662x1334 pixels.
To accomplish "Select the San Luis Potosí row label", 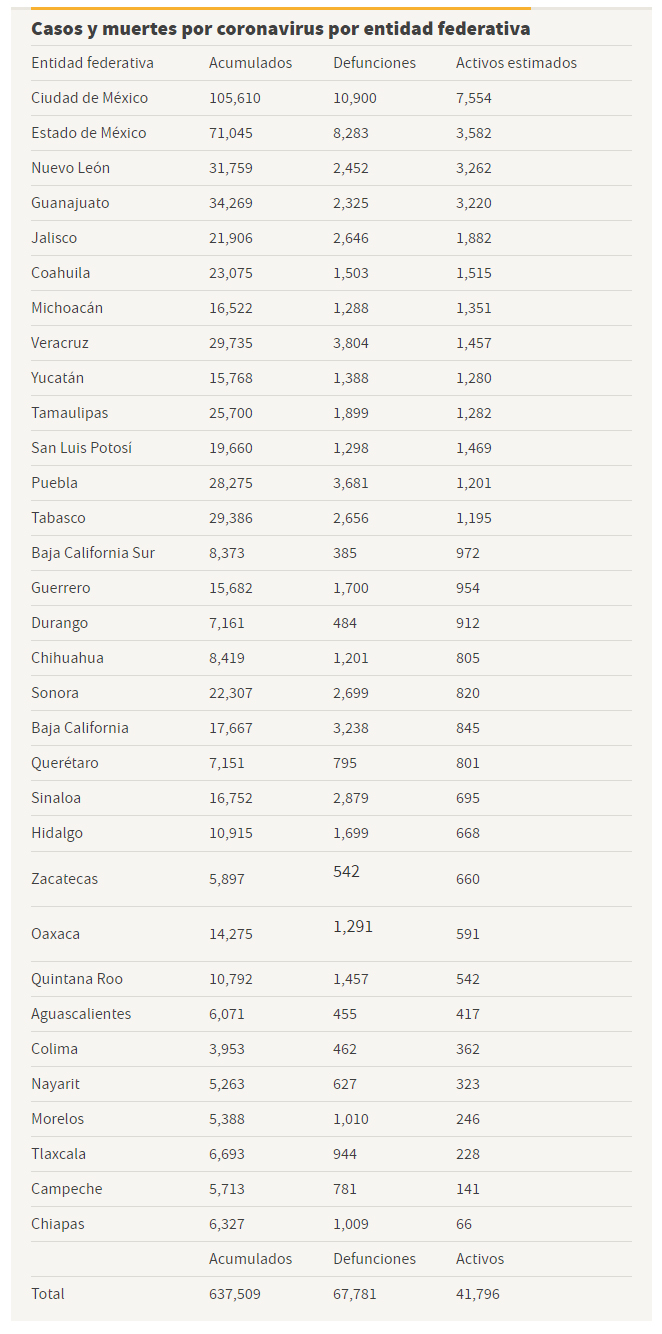I will 81,448.
